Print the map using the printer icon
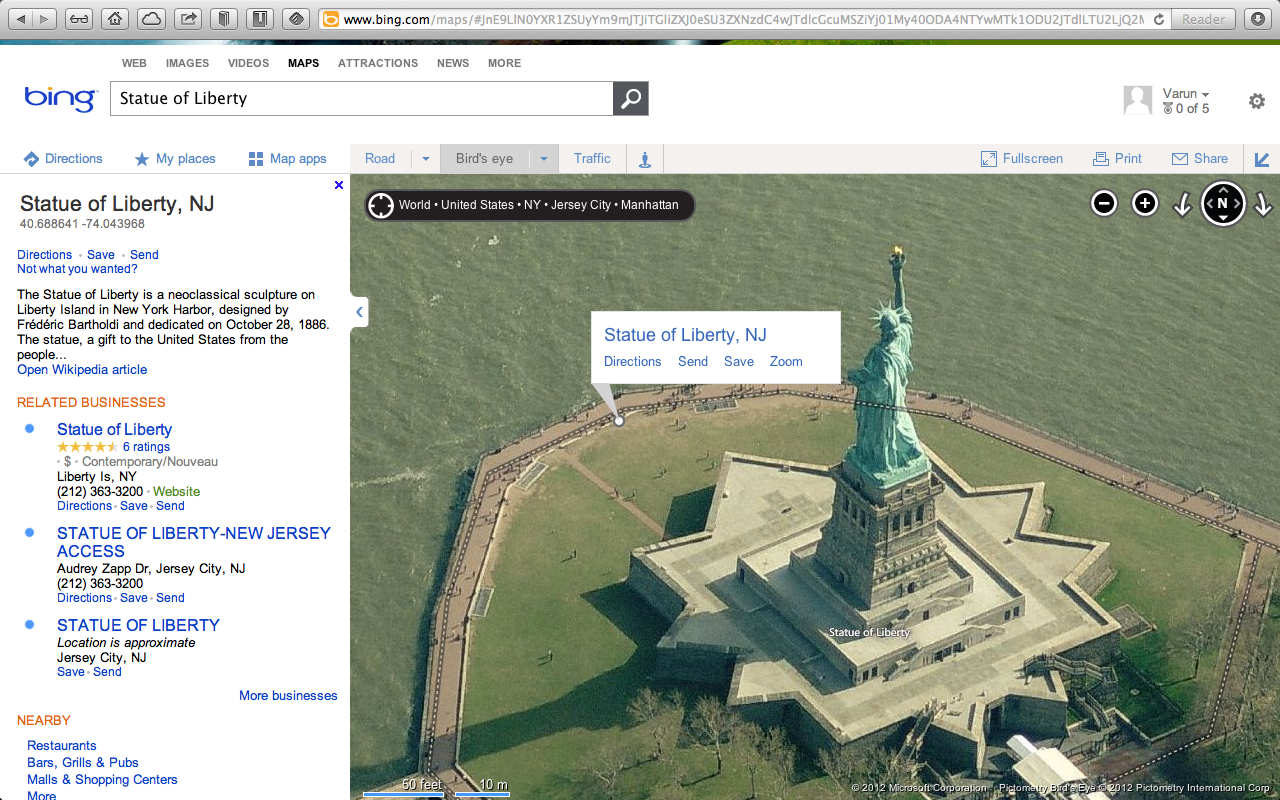The height and width of the screenshot is (800, 1280). [1117, 158]
